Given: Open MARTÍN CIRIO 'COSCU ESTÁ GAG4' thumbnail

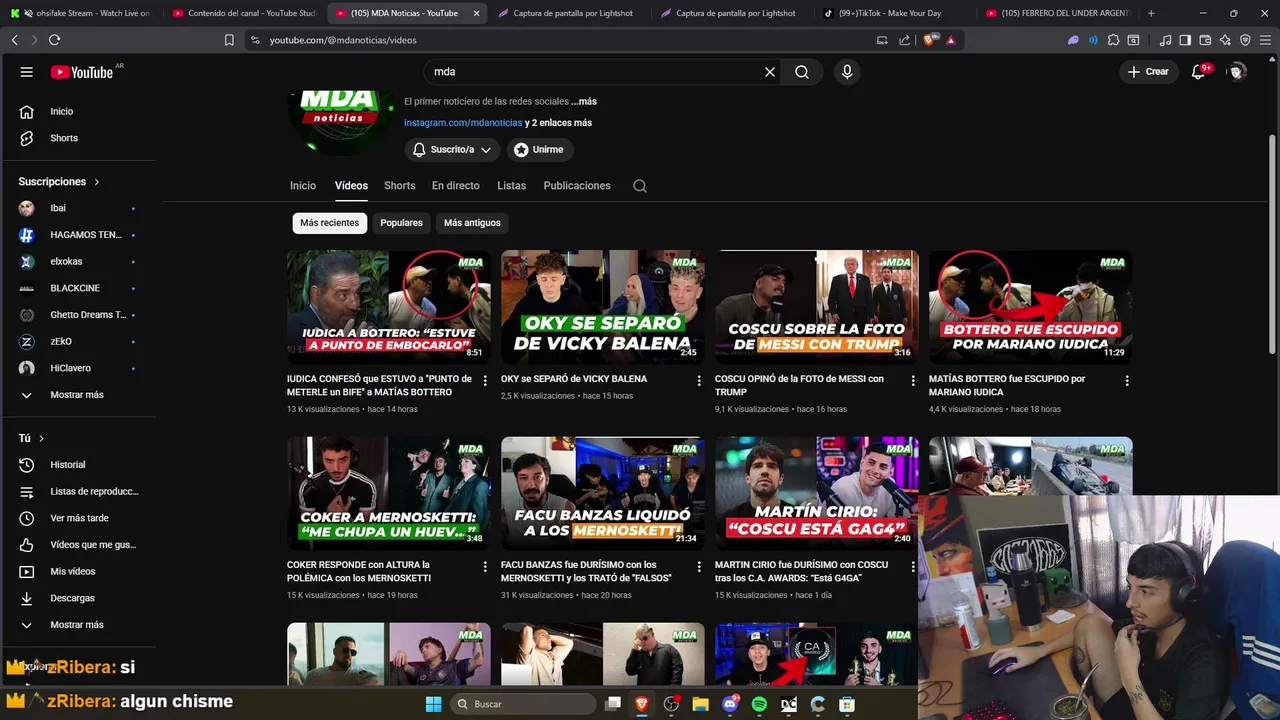Looking at the screenshot, I should (817, 493).
